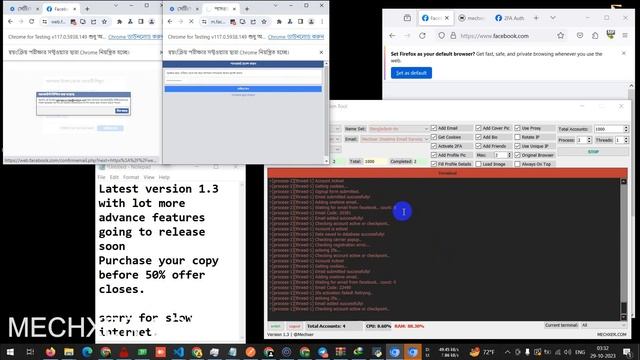
Task: Open profile avatar in left Chrome window
Action: tap(151, 22)
